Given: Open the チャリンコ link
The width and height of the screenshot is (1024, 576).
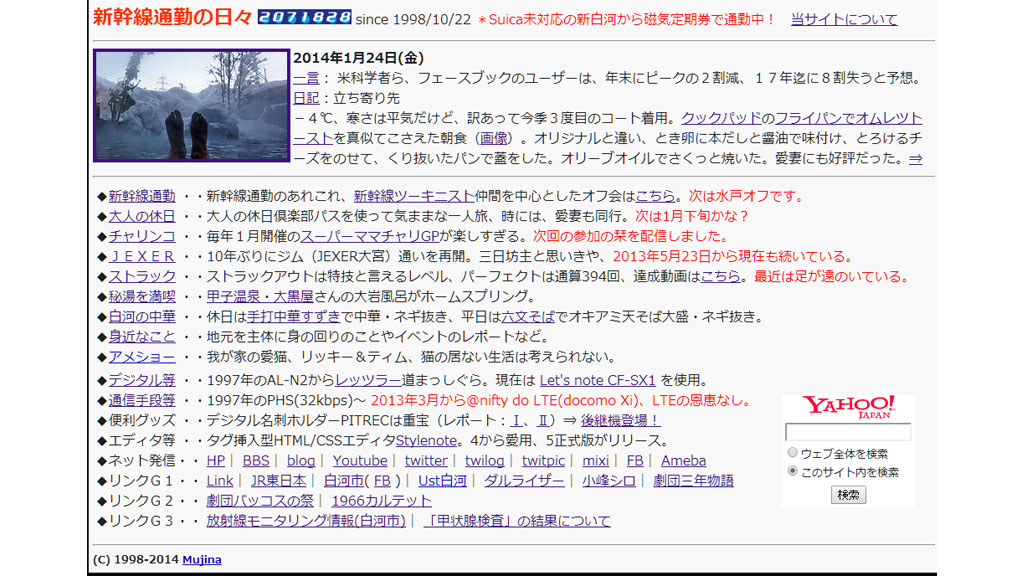Looking at the screenshot, I should [x=142, y=236].
